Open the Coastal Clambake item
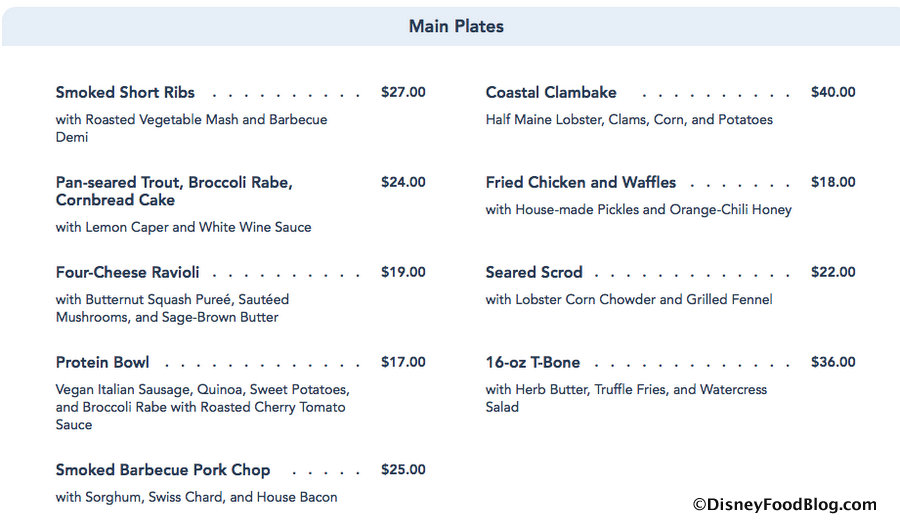The height and width of the screenshot is (532, 900). click(551, 92)
